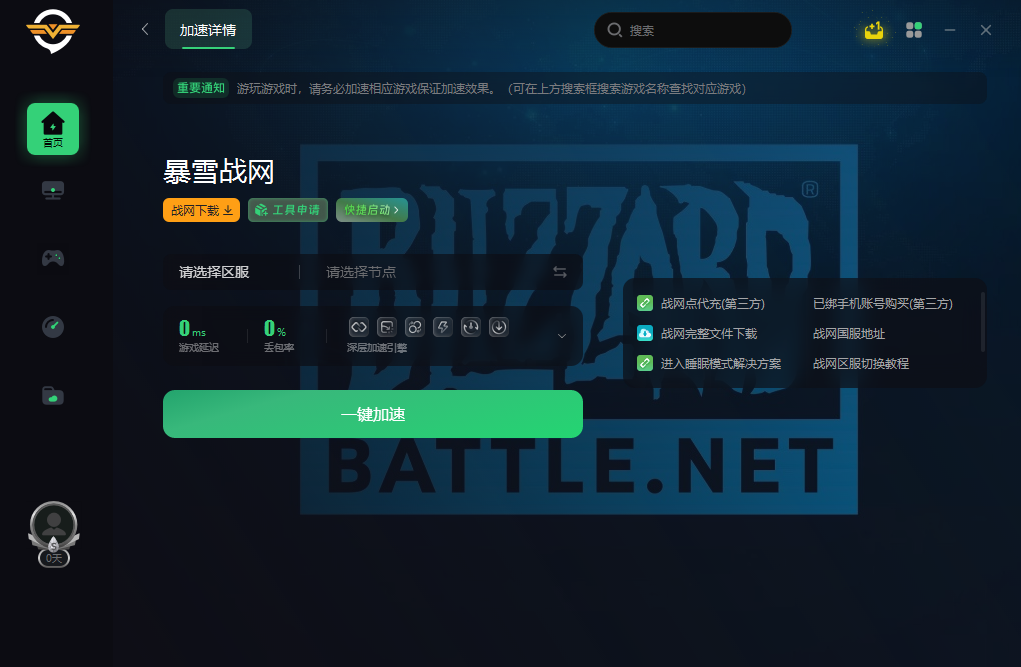Click the 工具申请 button
The height and width of the screenshot is (667, 1021).
pos(288,210)
